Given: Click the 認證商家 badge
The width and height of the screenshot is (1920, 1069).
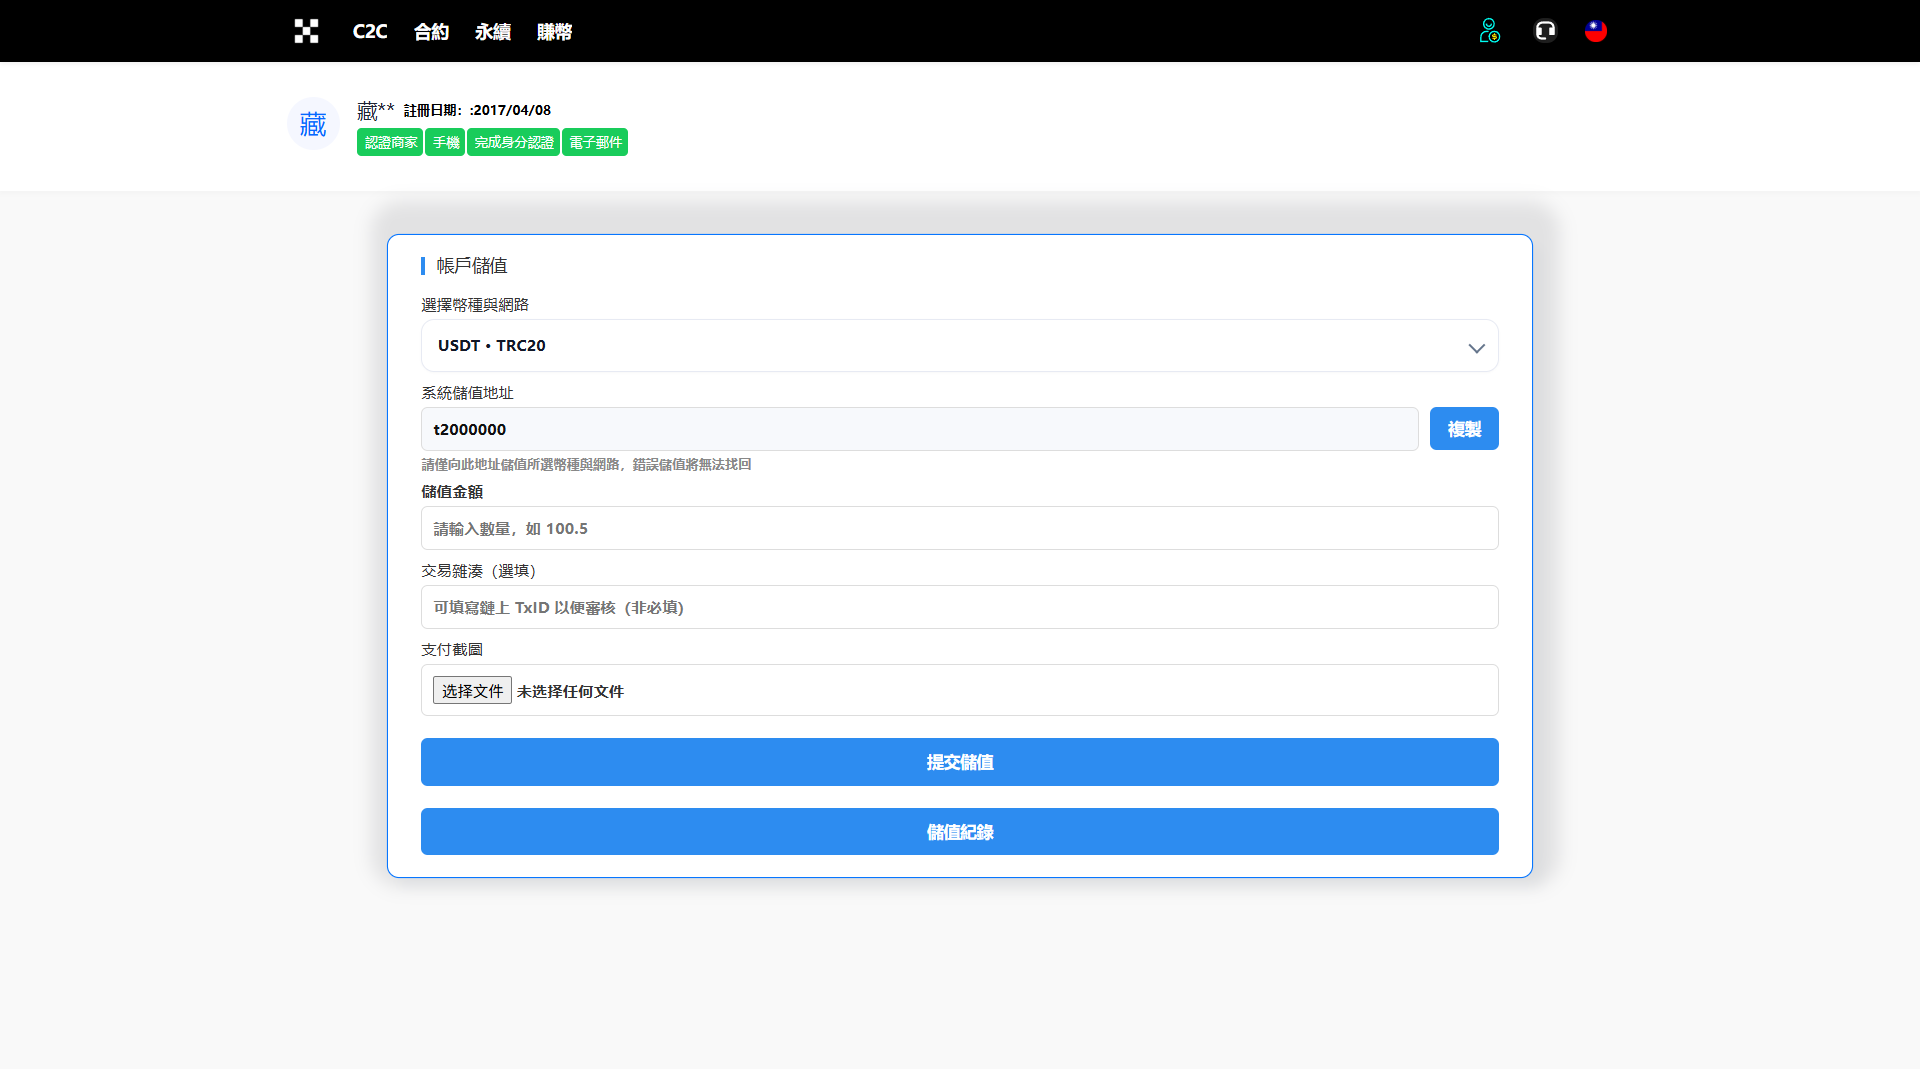Looking at the screenshot, I should tap(390, 142).
